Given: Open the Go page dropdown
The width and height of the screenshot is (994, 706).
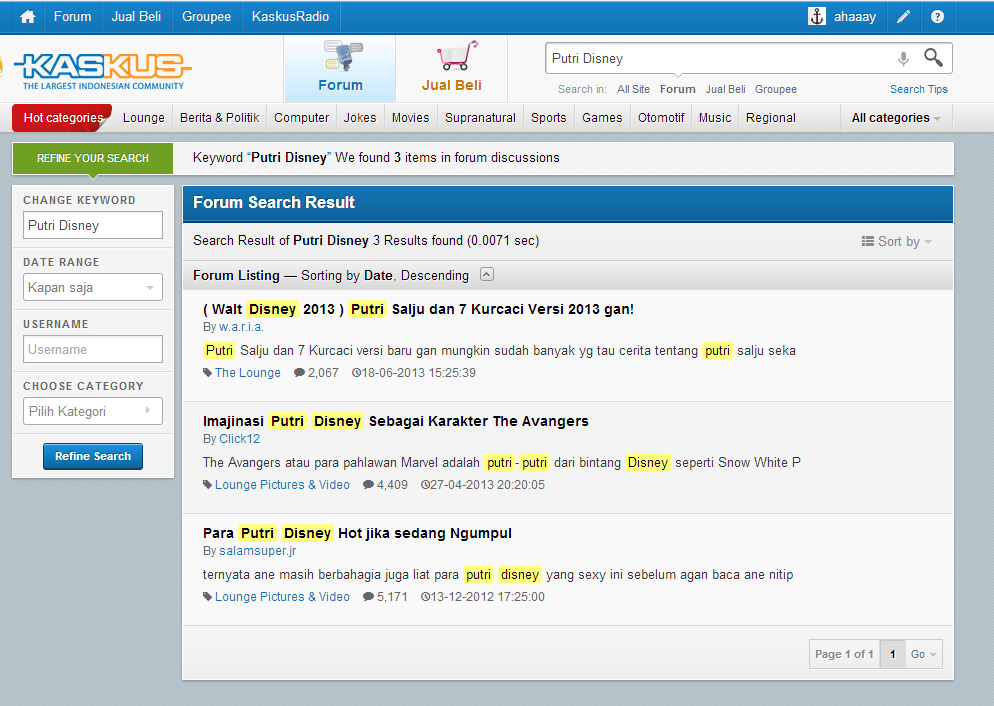Looking at the screenshot, I should click(923, 654).
